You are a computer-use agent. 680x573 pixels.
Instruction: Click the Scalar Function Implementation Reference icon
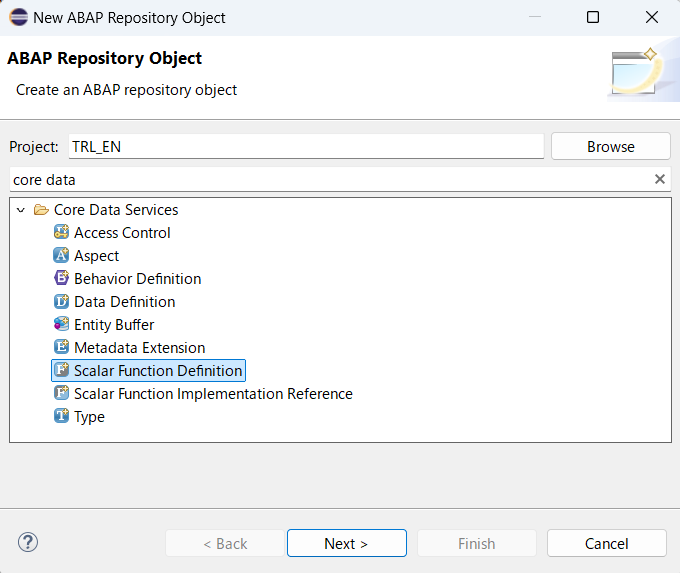[61, 394]
